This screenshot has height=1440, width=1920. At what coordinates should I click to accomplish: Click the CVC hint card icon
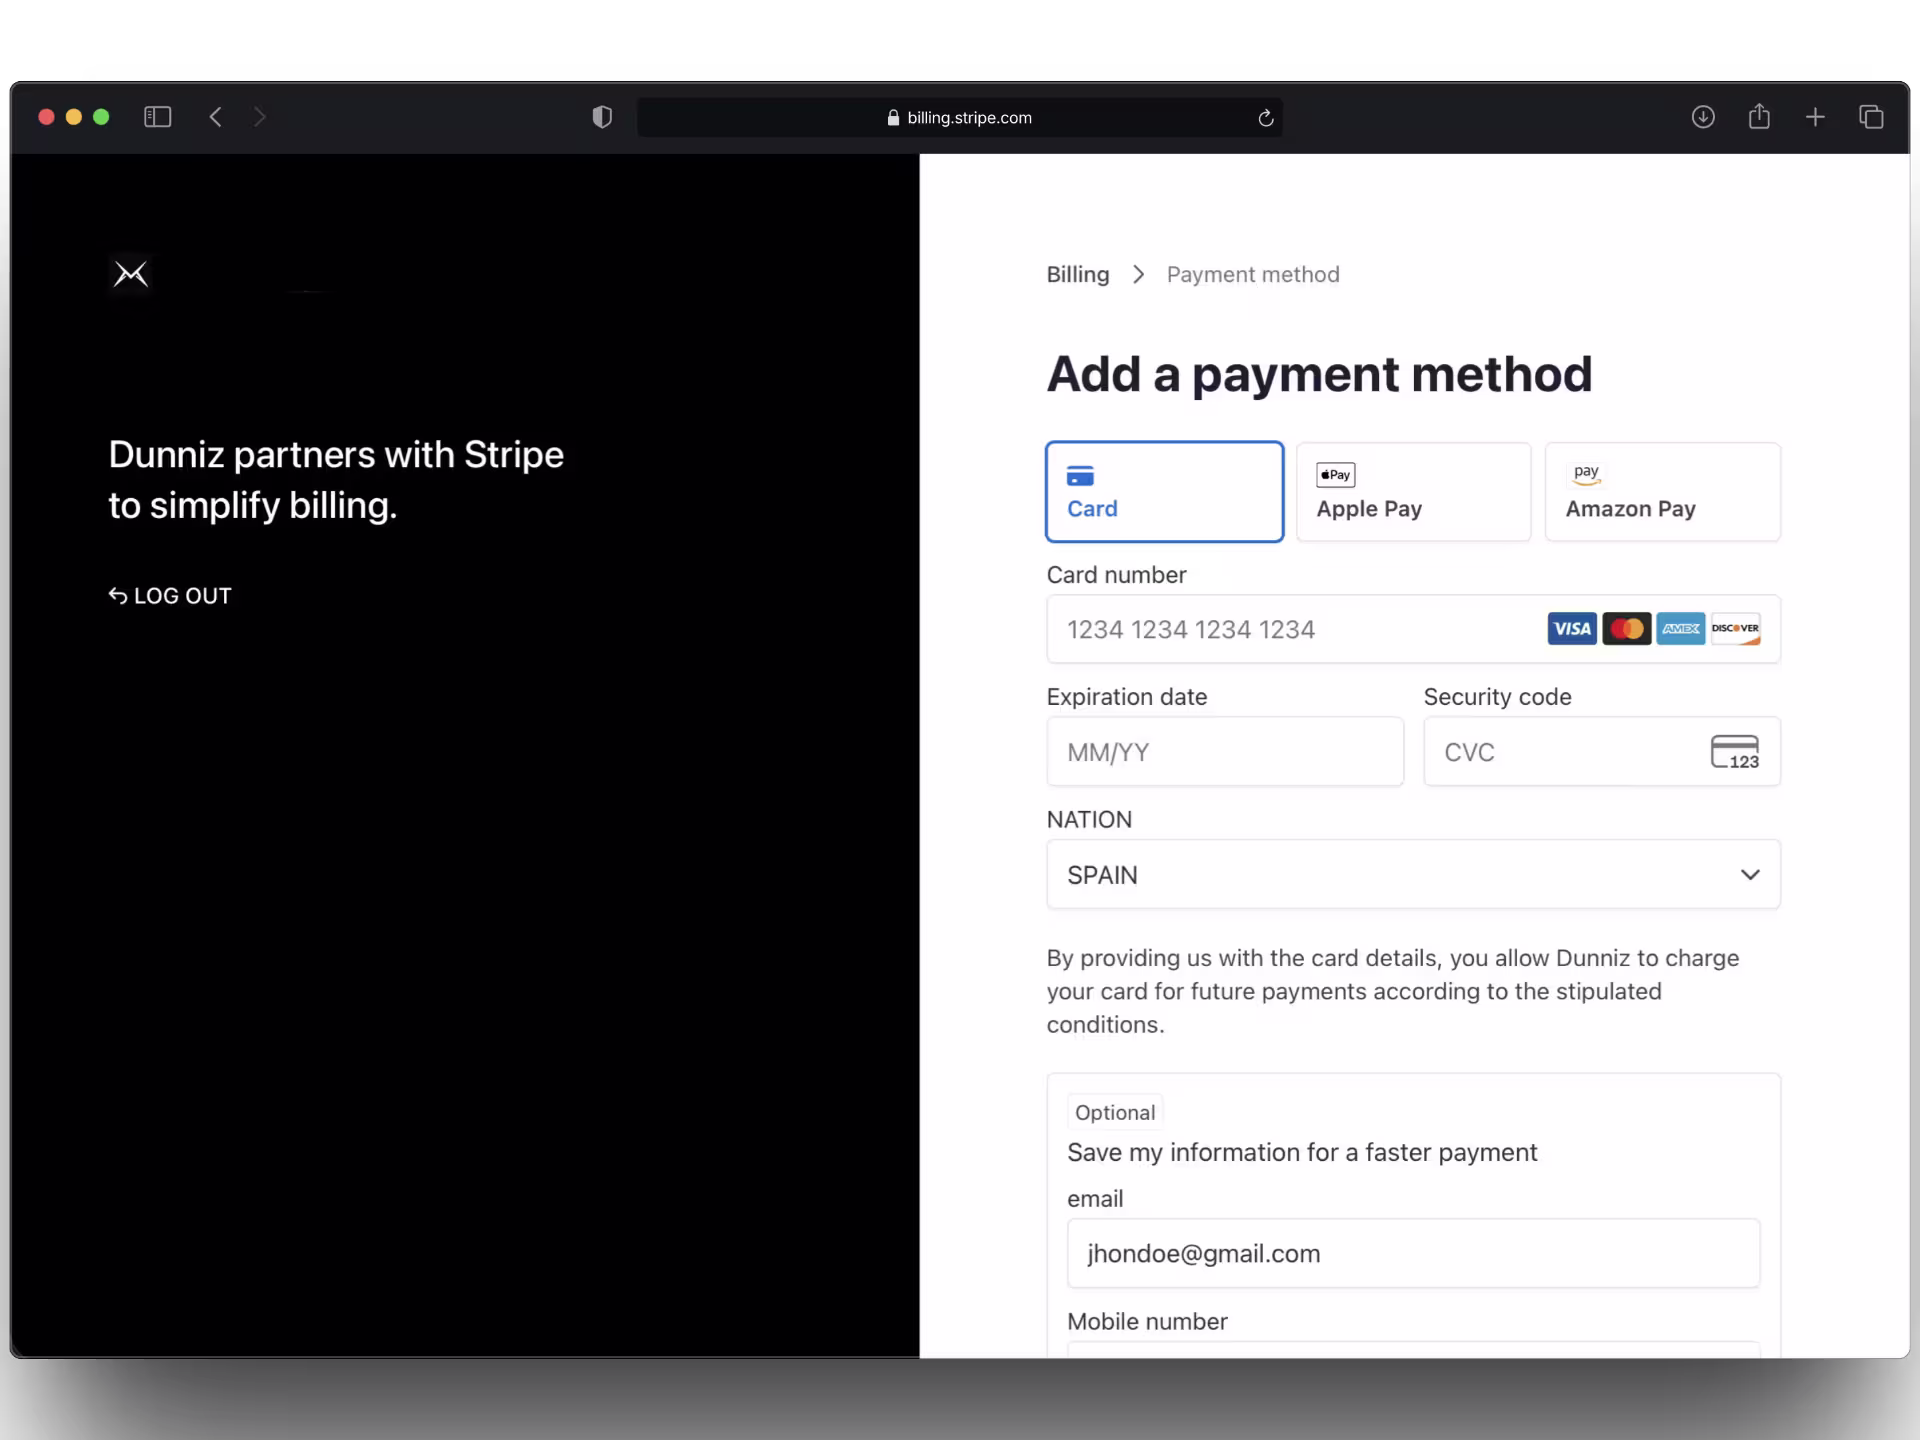(x=1735, y=752)
